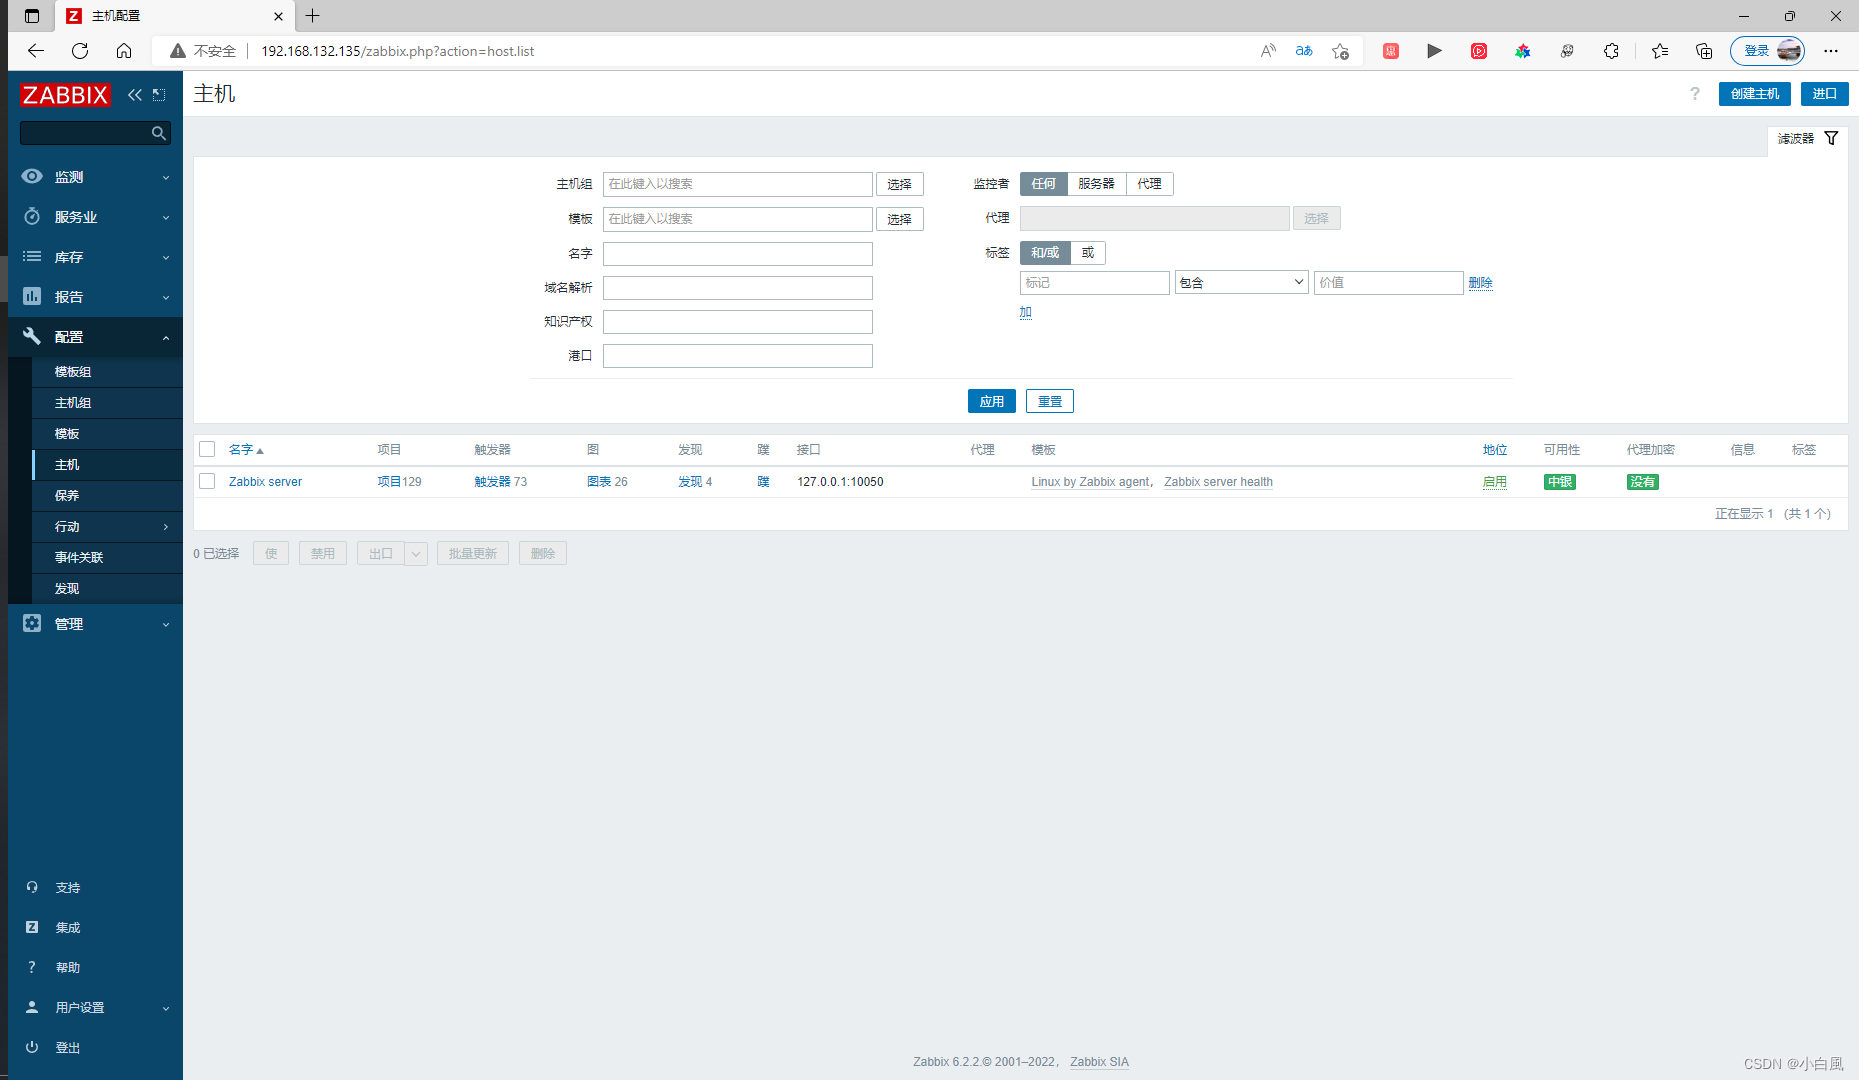Image resolution: width=1859 pixels, height=1080 pixels.
Task: Open the 库存 inventory list icon
Action: click(x=32, y=256)
